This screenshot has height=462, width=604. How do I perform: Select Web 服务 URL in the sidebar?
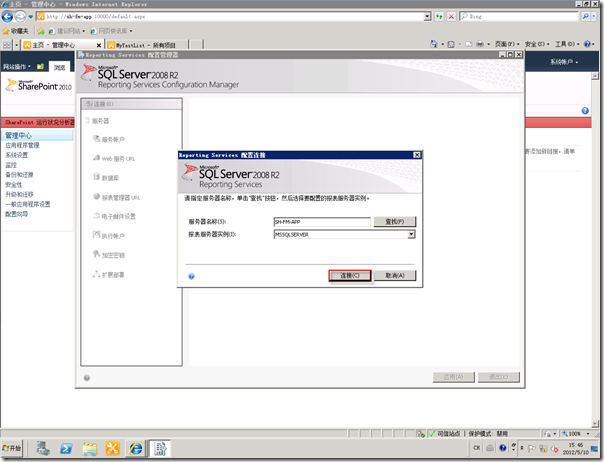point(114,158)
